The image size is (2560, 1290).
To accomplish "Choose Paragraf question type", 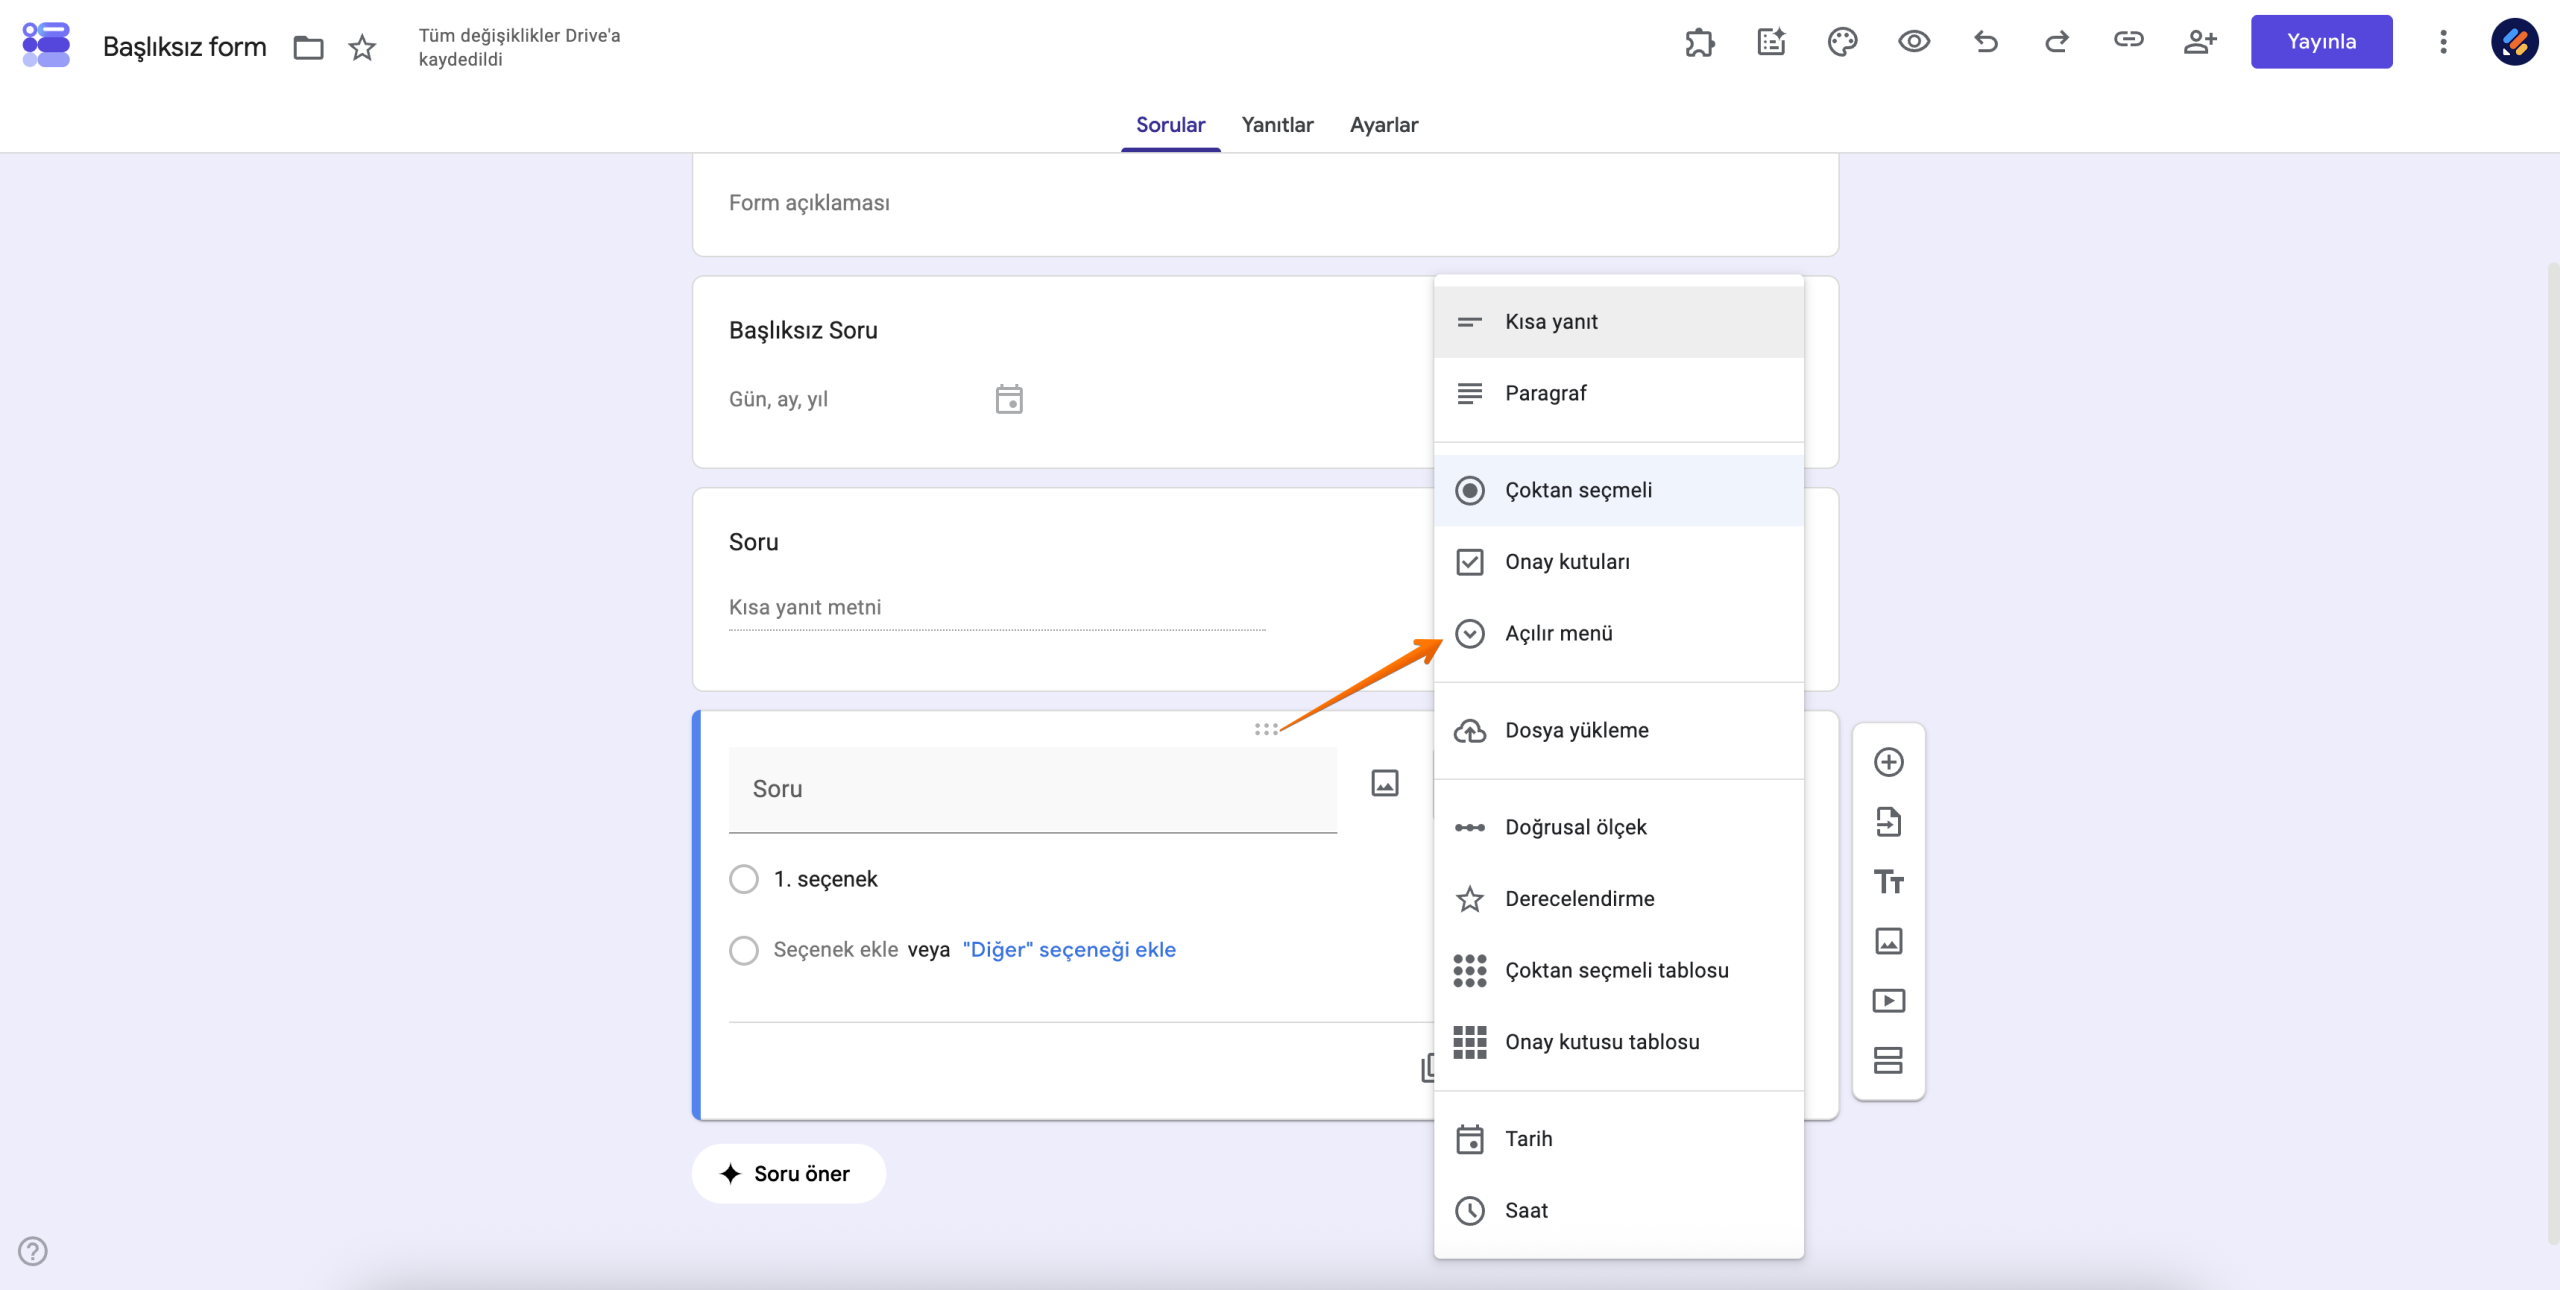I will pyautogui.click(x=1618, y=393).
